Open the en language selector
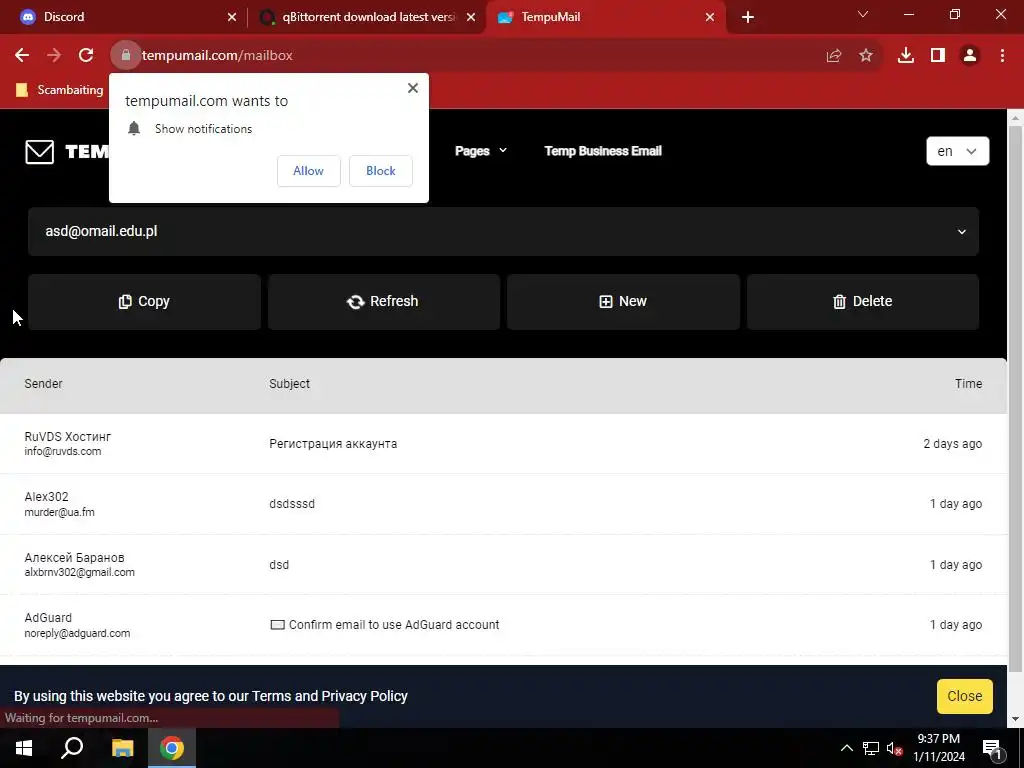 957,152
